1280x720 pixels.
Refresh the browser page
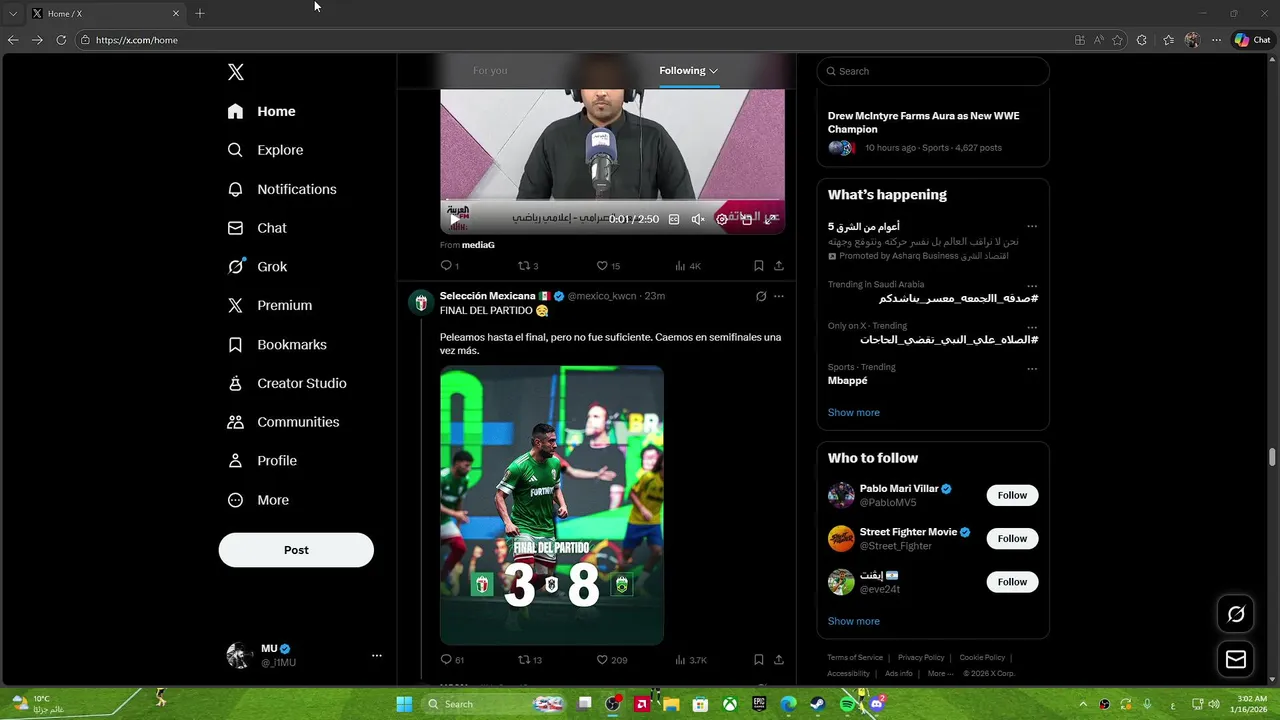(x=61, y=40)
